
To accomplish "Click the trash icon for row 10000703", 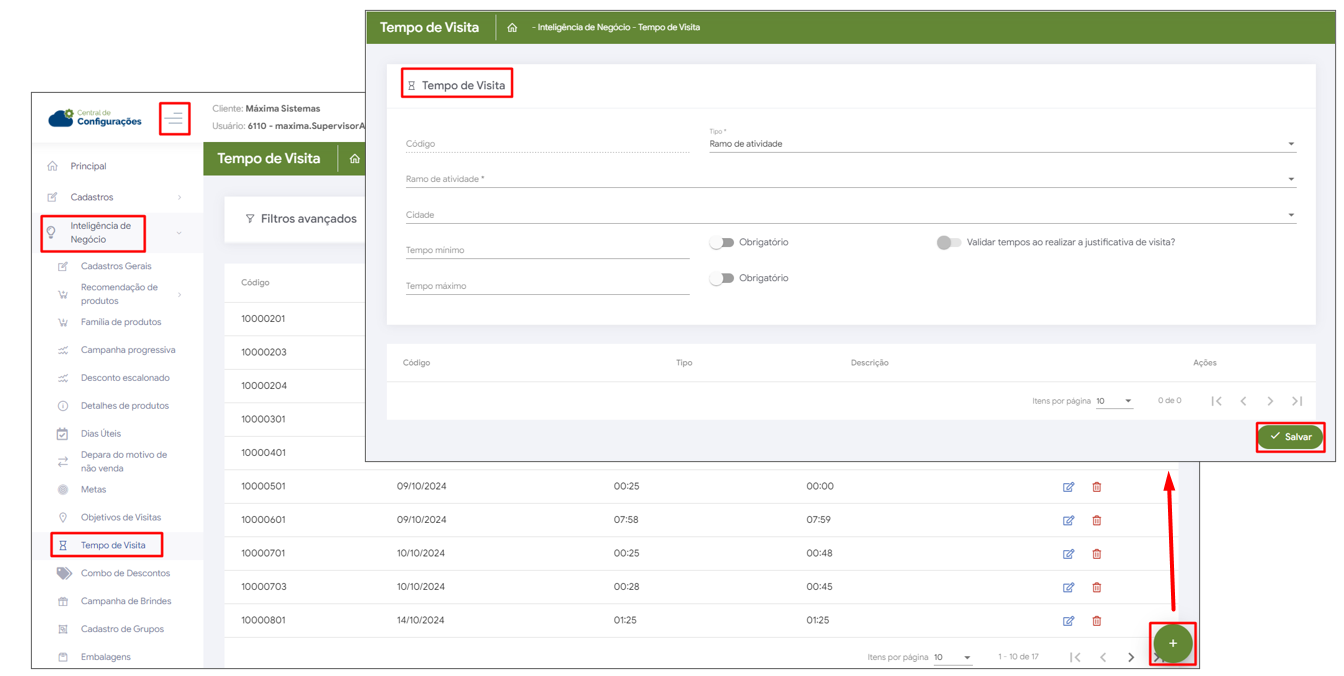I will (x=1096, y=587).
